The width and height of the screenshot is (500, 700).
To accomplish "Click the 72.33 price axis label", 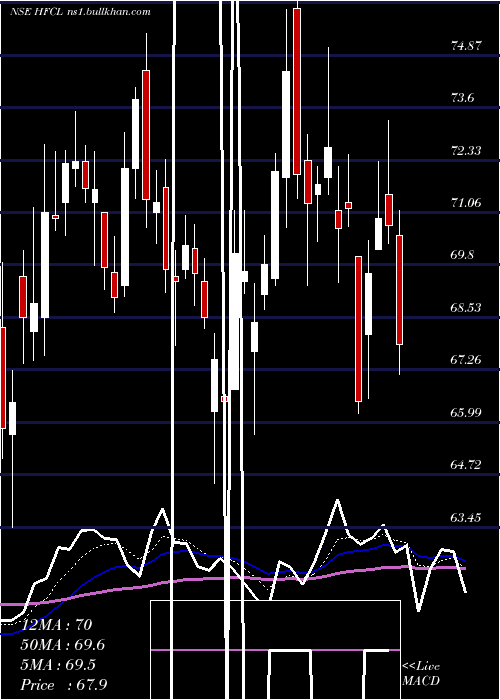I will tap(467, 150).
